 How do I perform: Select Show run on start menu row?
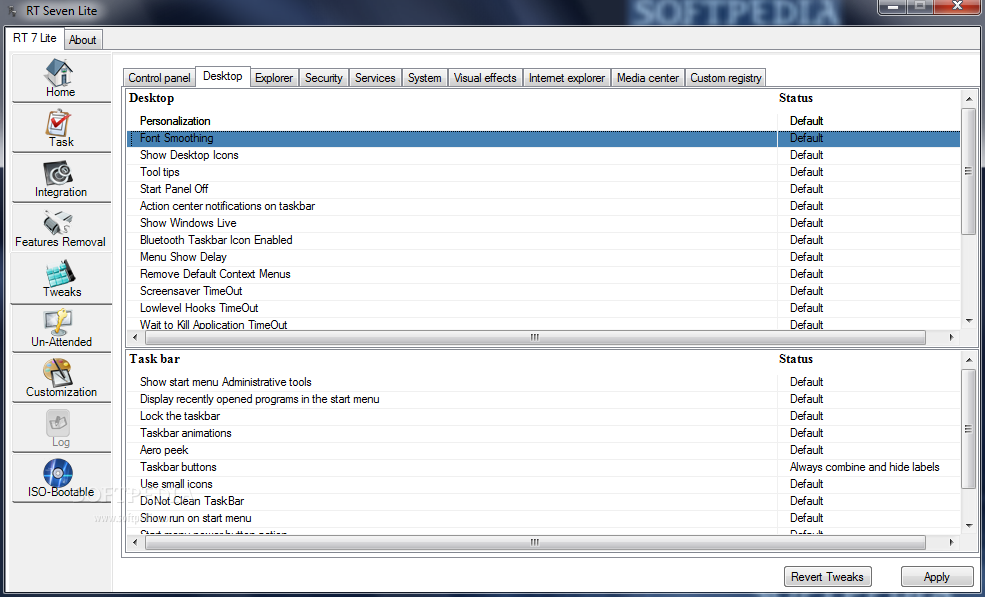(544, 518)
